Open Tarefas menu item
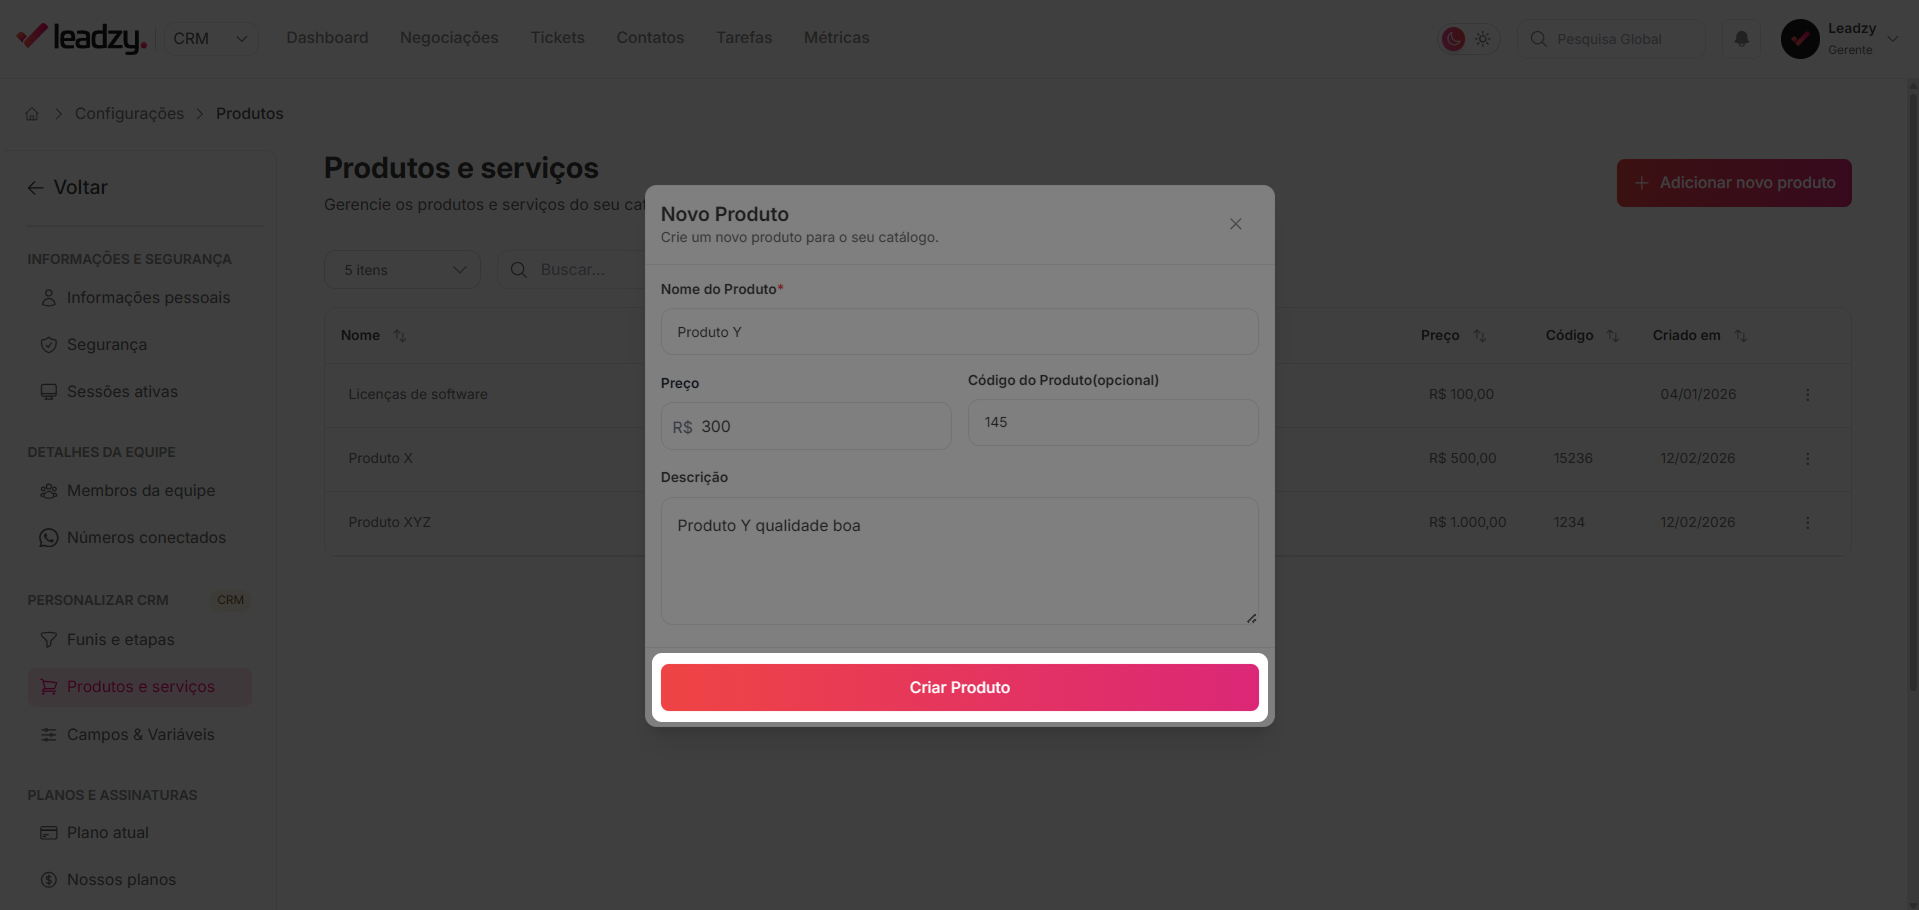The image size is (1919, 910). pos(744,38)
